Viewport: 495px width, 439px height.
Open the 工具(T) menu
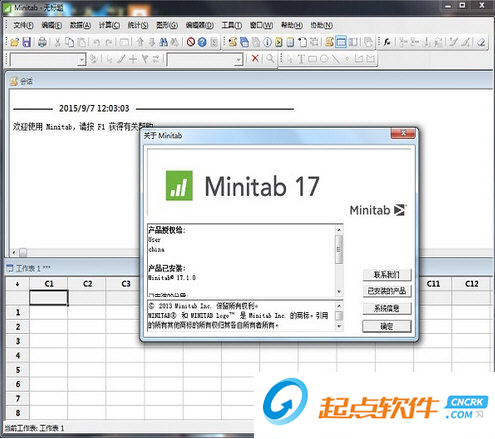[232, 25]
